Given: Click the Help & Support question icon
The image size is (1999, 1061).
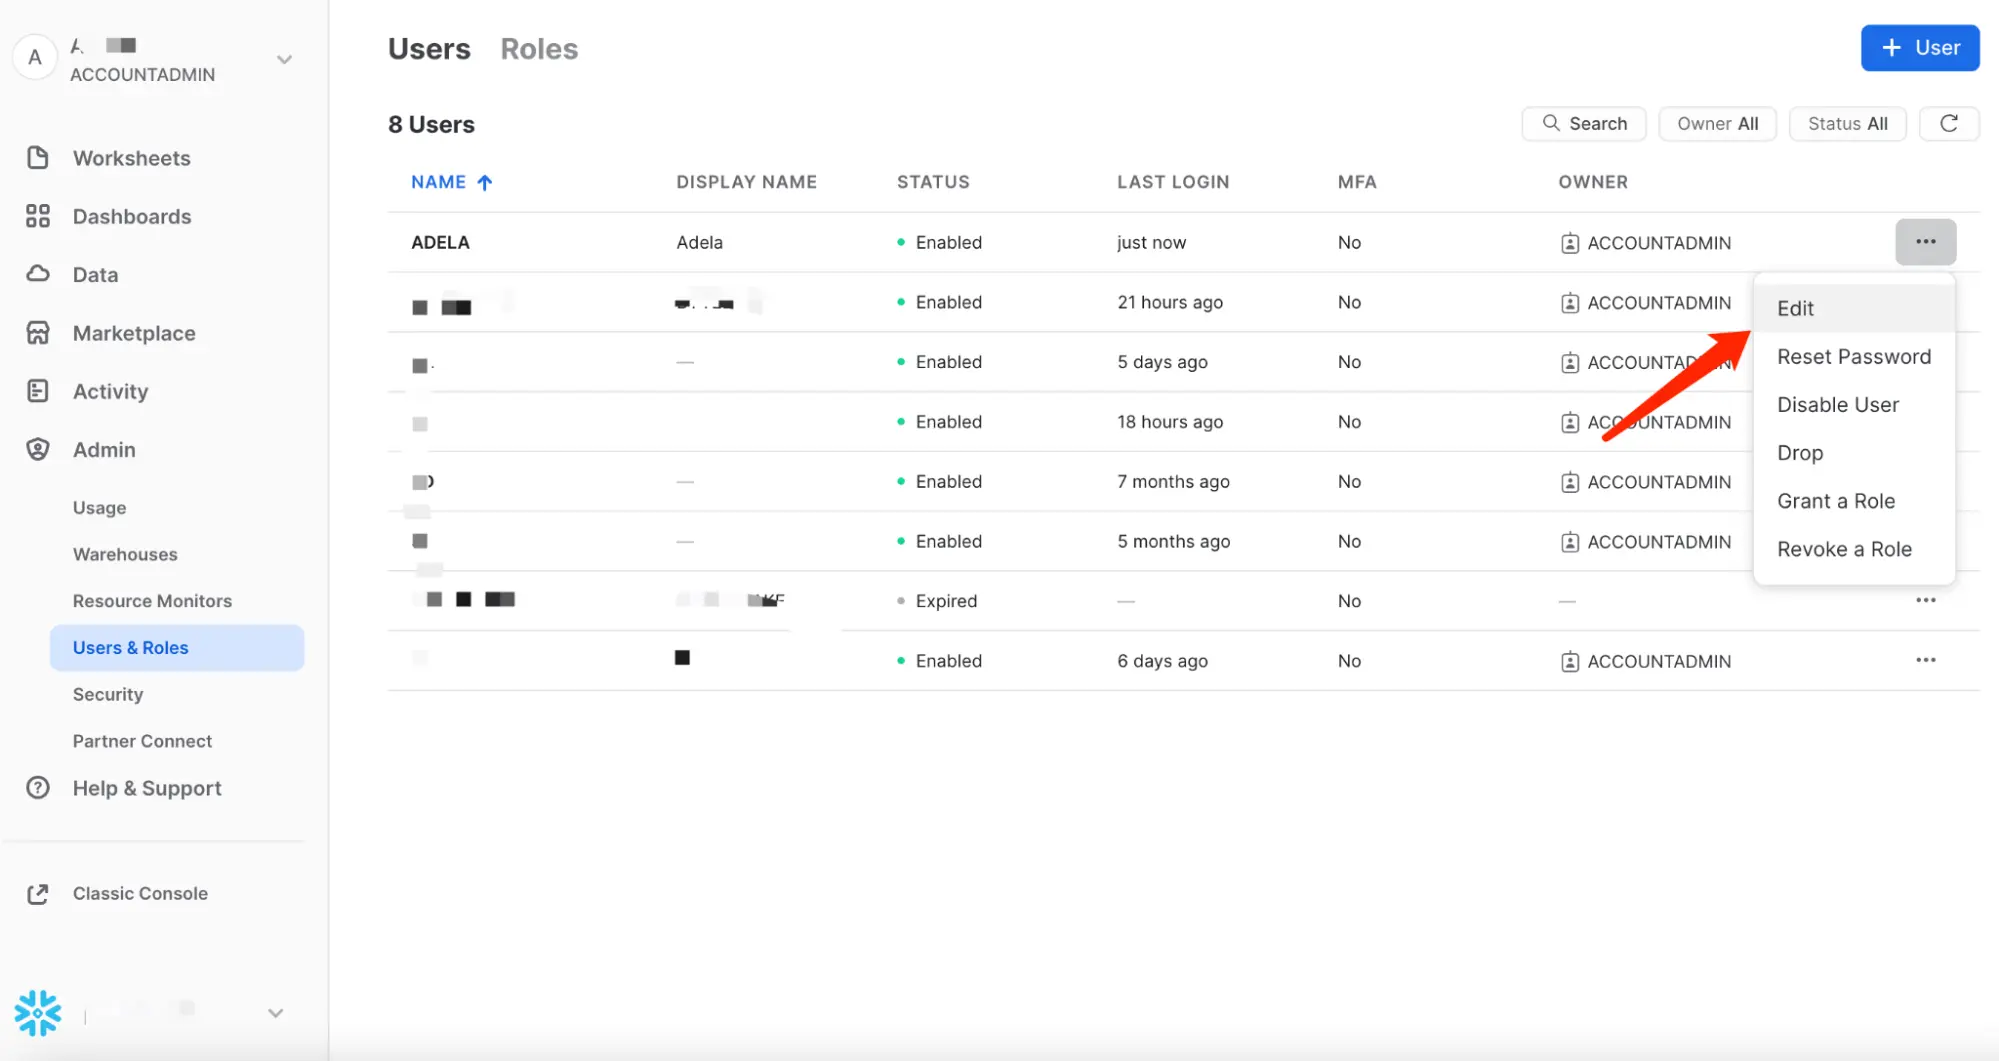Looking at the screenshot, I should click(x=38, y=788).
